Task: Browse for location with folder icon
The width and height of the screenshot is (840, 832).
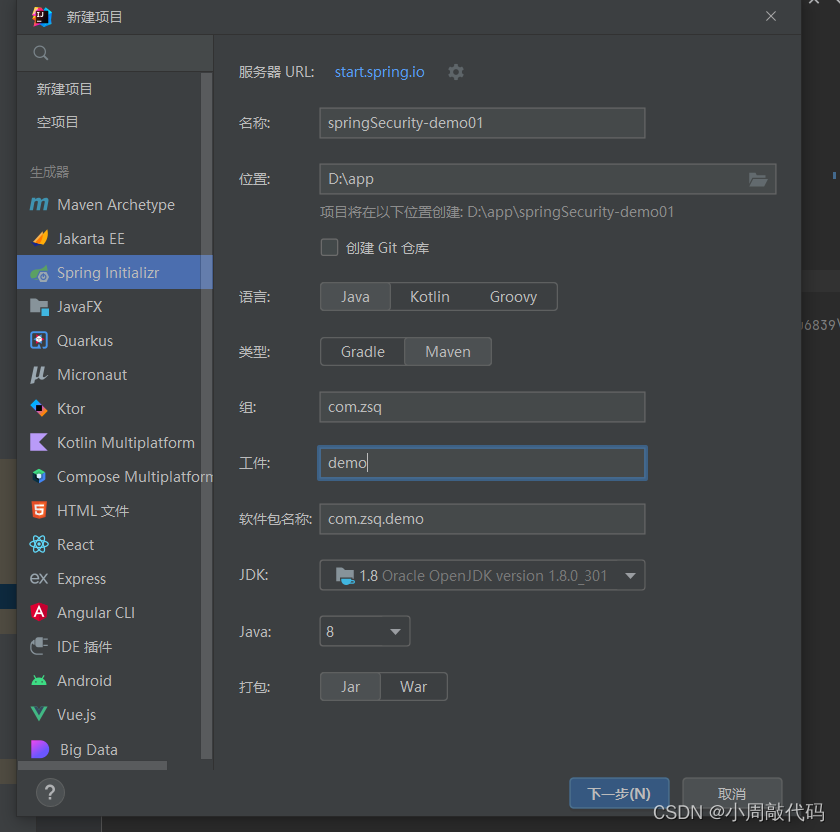Action: [758, 179]
